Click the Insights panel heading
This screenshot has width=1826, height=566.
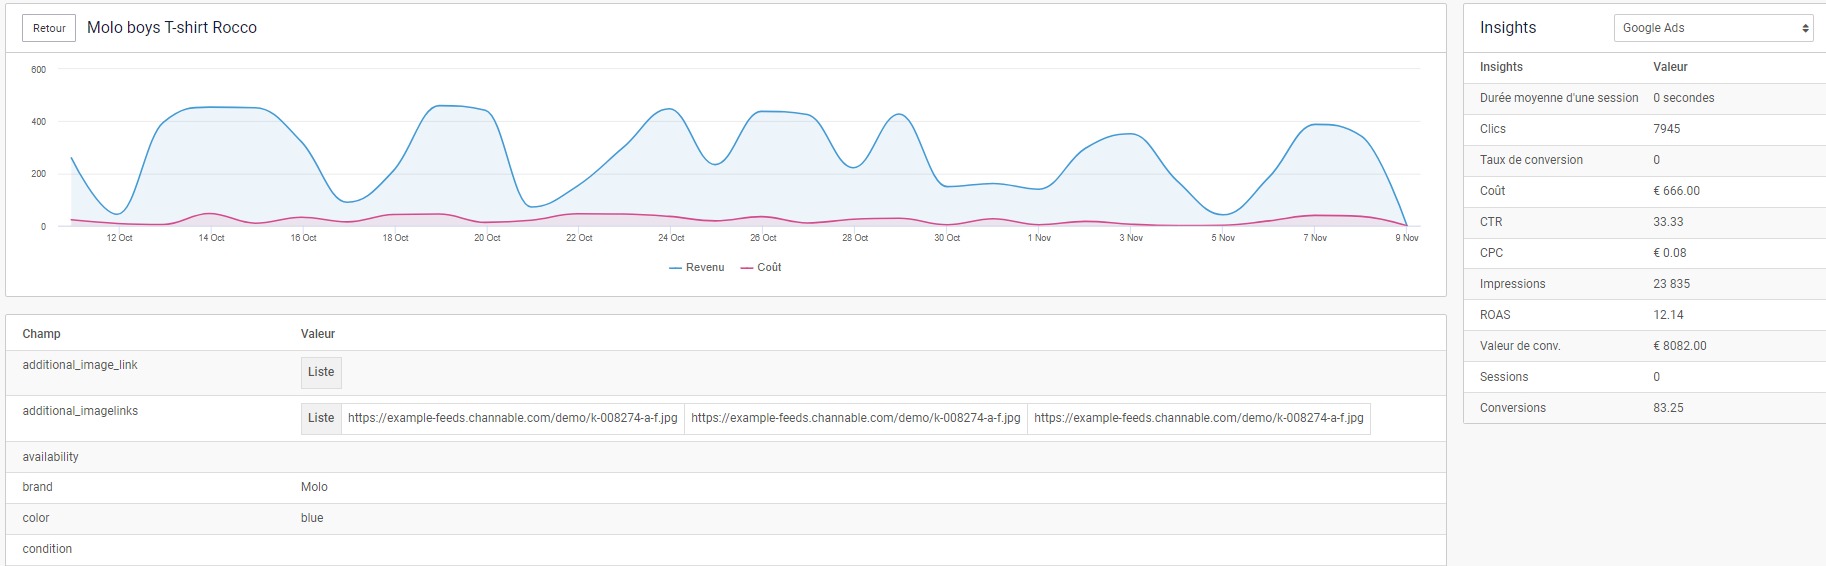point(1508,28)
